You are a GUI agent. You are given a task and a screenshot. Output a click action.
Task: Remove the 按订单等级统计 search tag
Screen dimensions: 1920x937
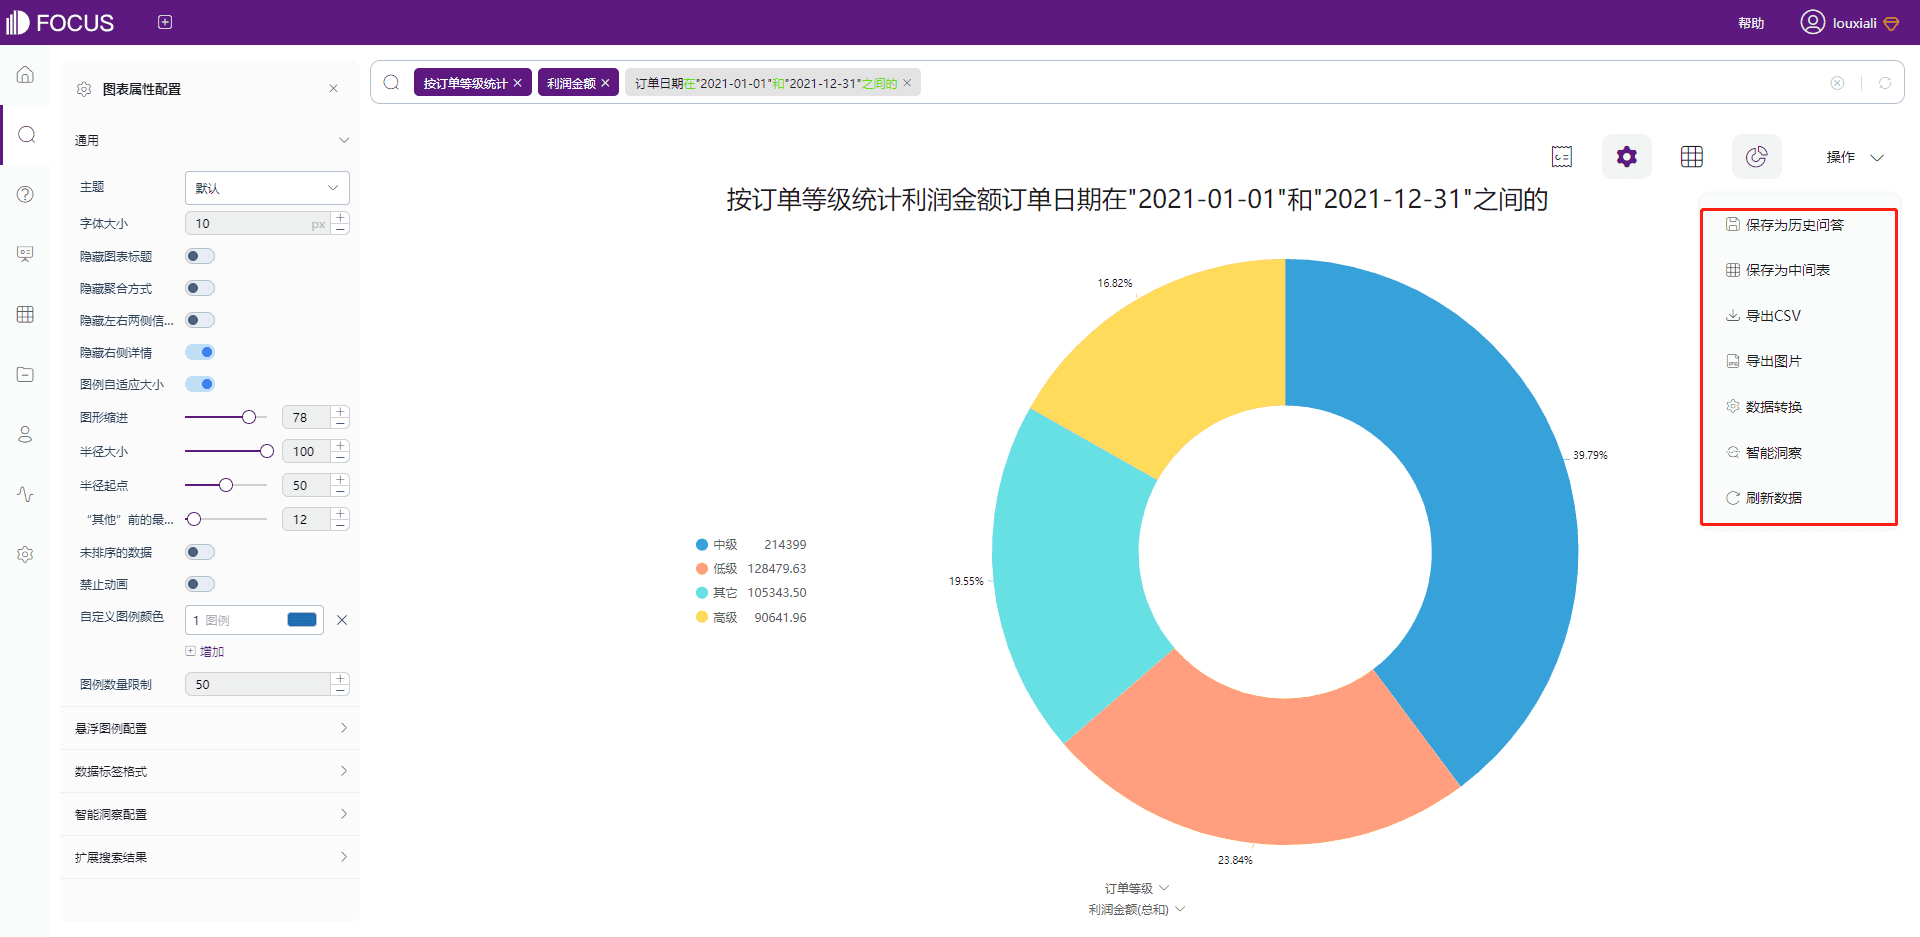coord(518,83)
